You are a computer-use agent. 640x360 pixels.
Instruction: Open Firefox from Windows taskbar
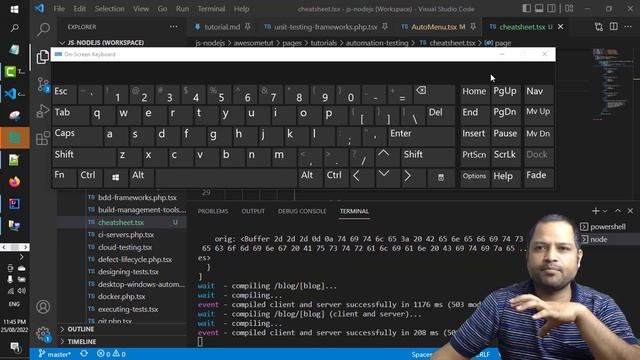(x=14, y=182)
